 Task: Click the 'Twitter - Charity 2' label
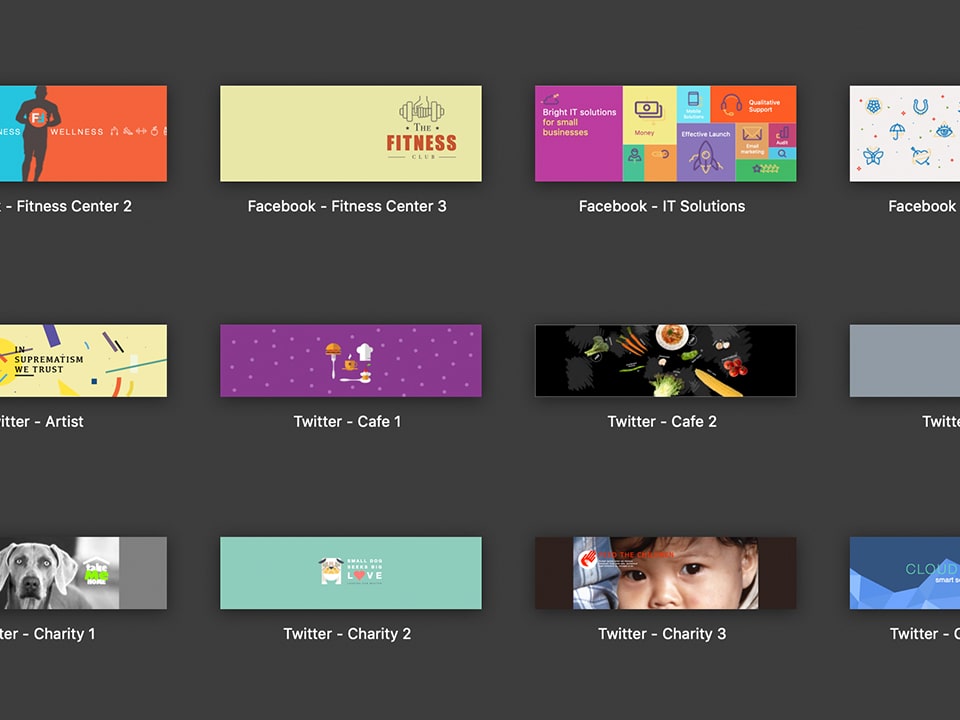(x=347, y=634)
